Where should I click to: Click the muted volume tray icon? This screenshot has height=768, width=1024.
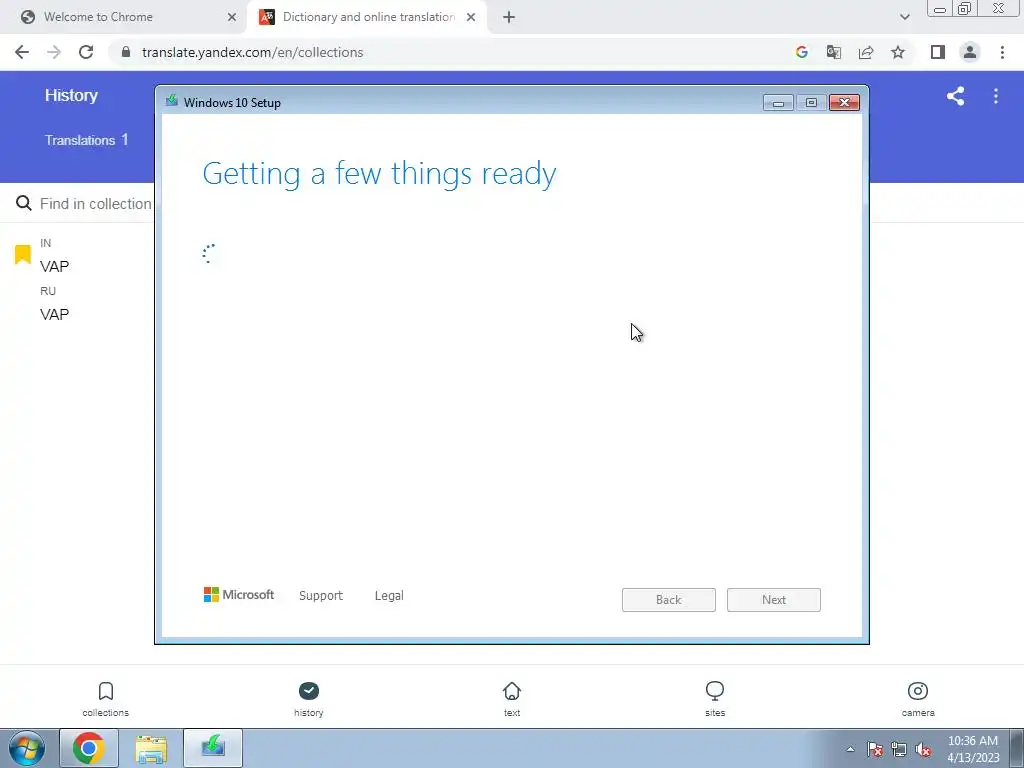[923, 750]
